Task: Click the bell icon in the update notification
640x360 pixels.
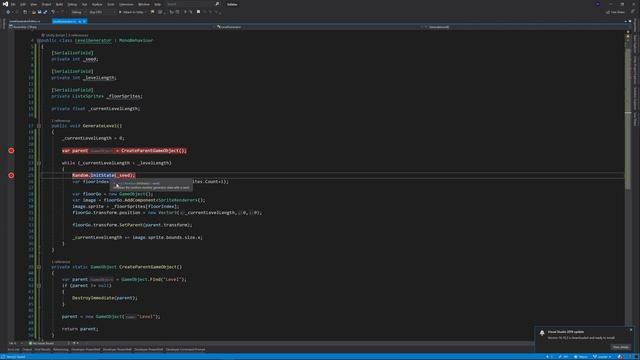Action: coord(542,333)
